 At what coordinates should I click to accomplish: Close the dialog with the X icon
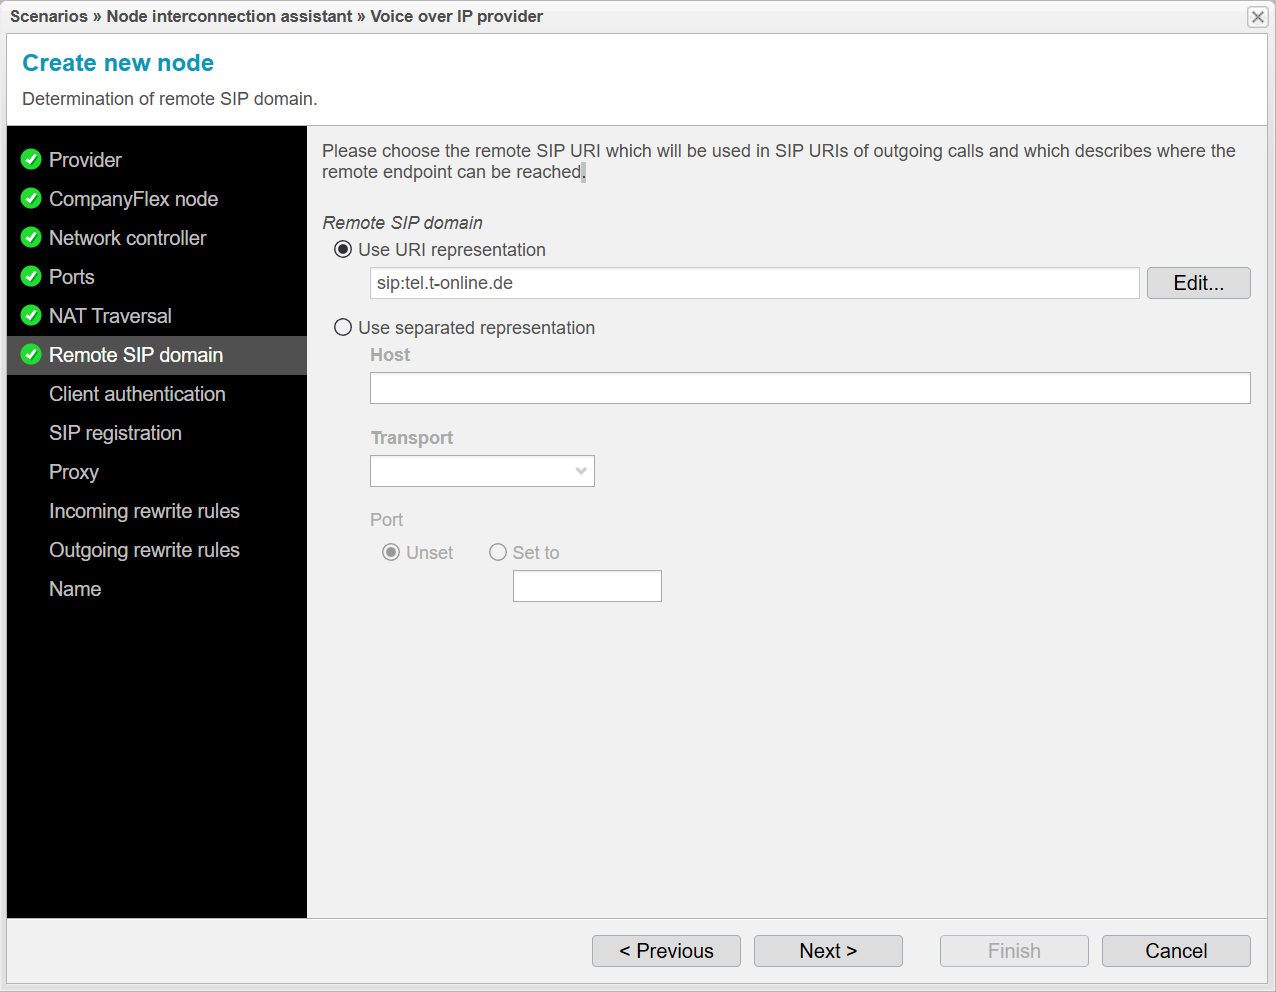point(1257,17)
